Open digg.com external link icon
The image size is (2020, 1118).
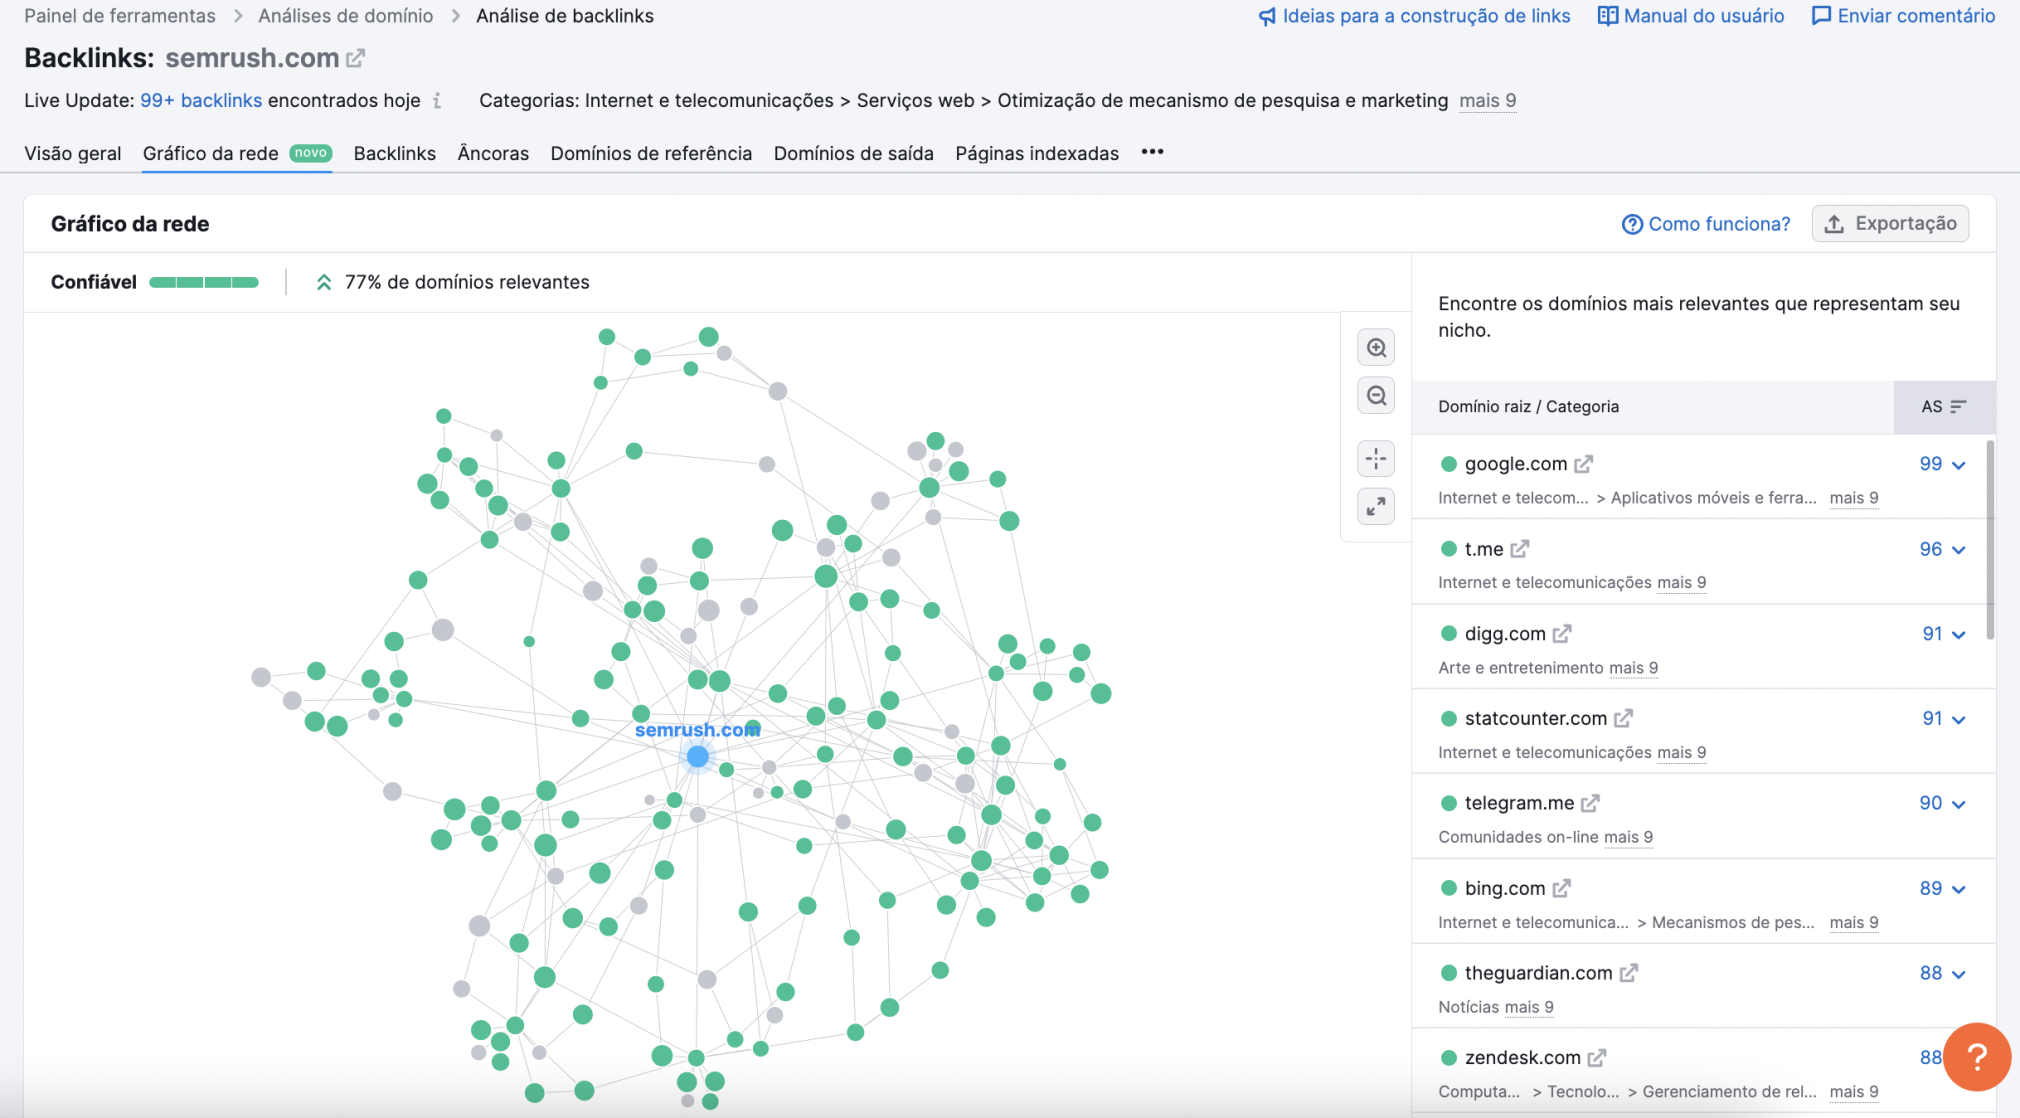click(x=1562, y=634)
